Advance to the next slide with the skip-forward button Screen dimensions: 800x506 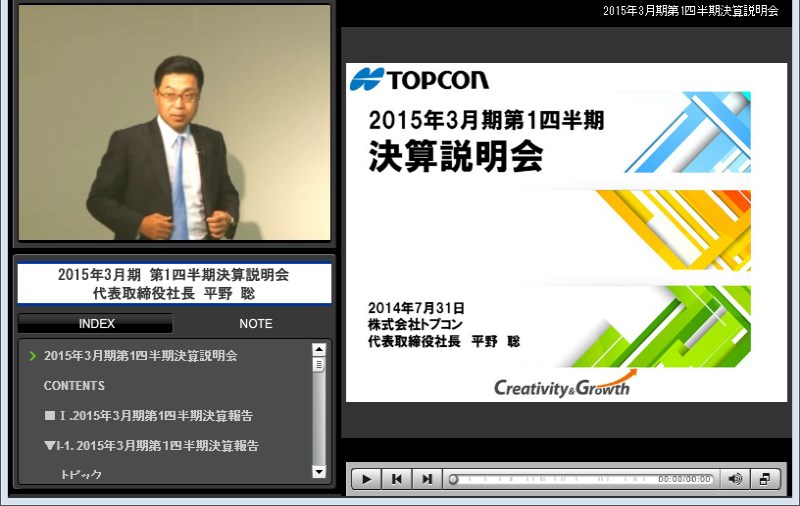pos(427,479)
